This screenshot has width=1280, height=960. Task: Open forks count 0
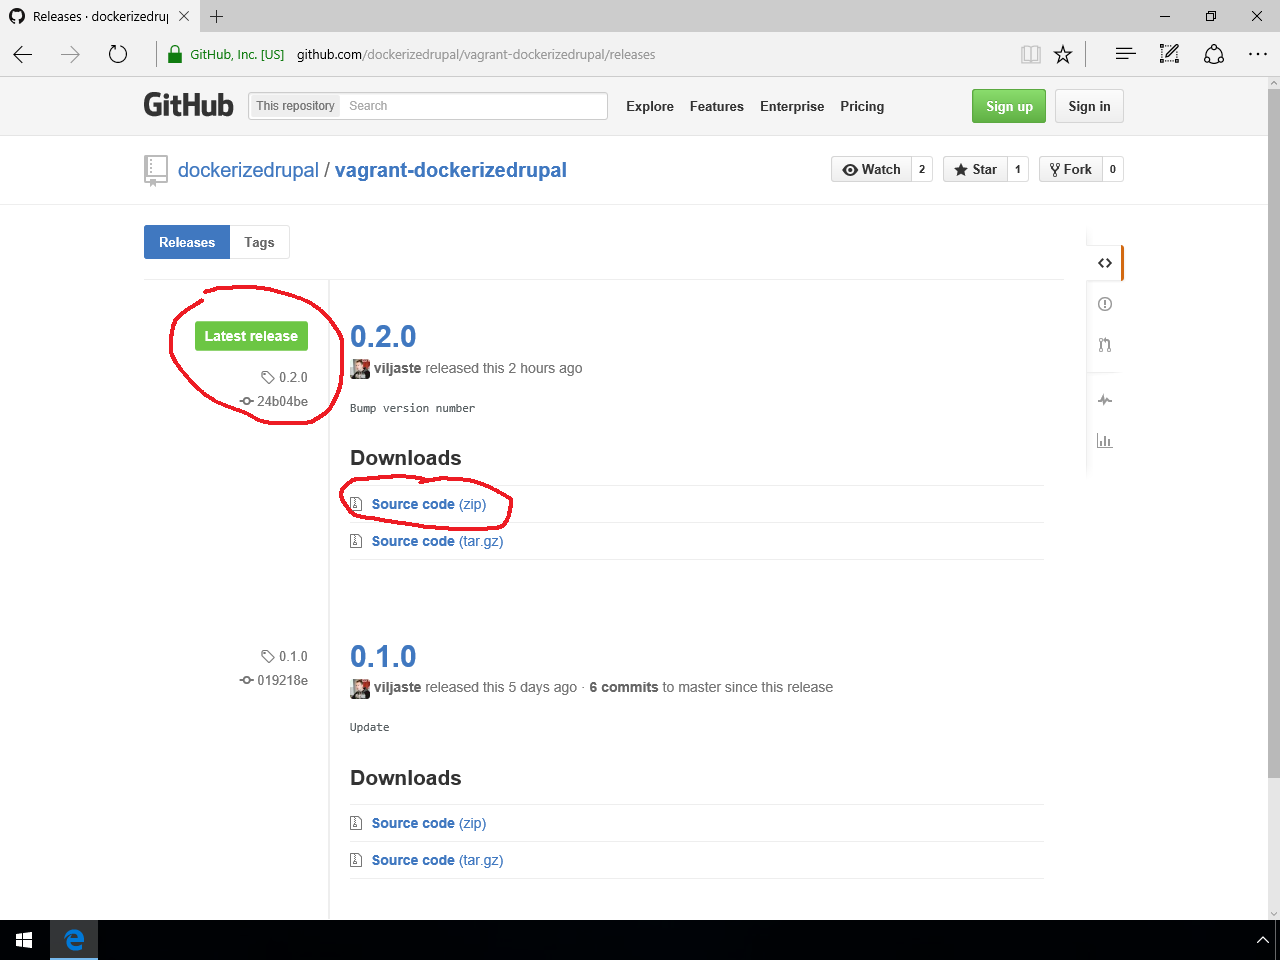[1113, 169]
